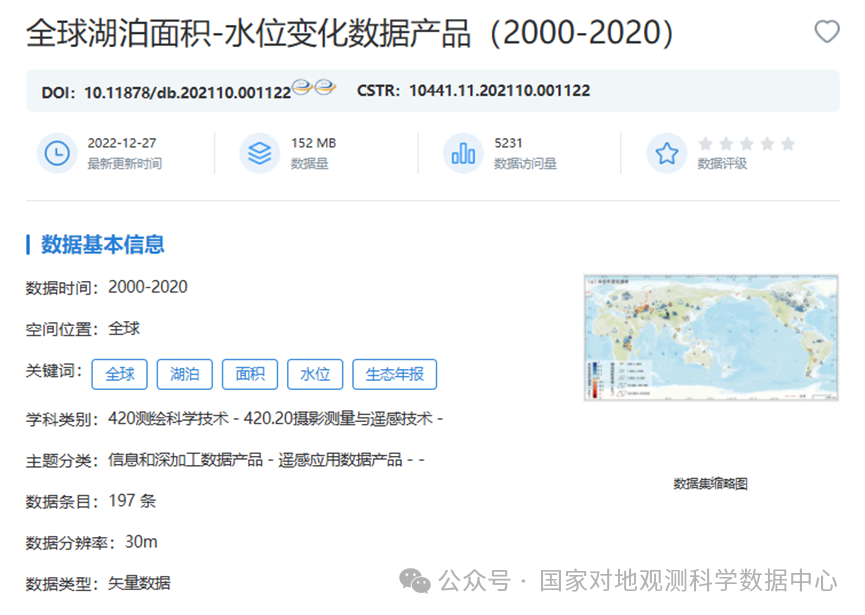The width and height of the screenshot is (865, 615).
Task: Click the 面积 keyword tag
Action: click(250, 374)
